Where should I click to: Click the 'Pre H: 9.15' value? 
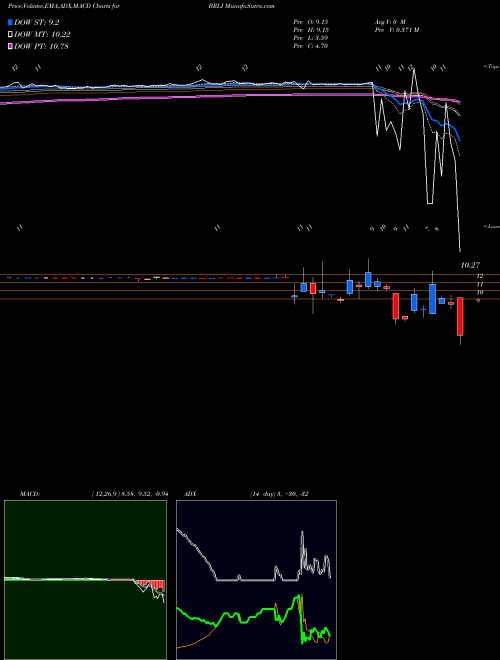311,29
